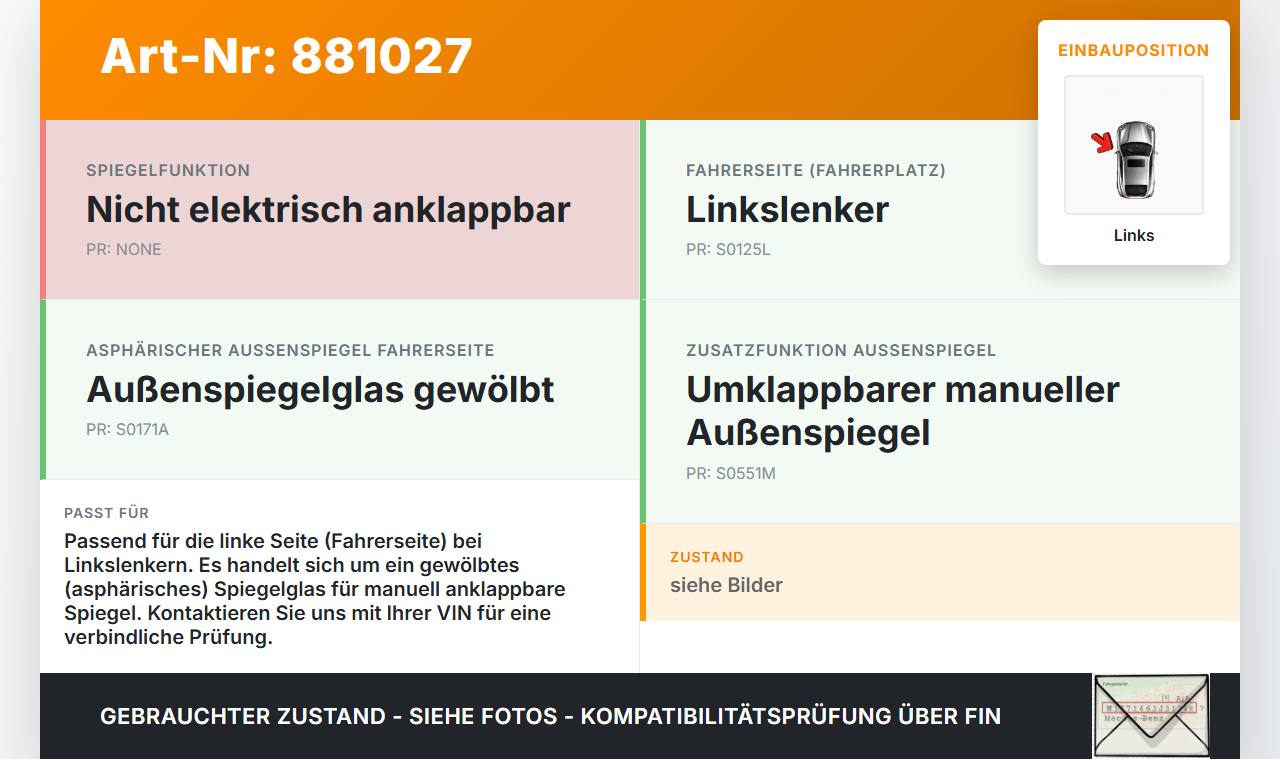Click 'Umklappbarer manueller Außenspiegel' value

click(903, 411)
